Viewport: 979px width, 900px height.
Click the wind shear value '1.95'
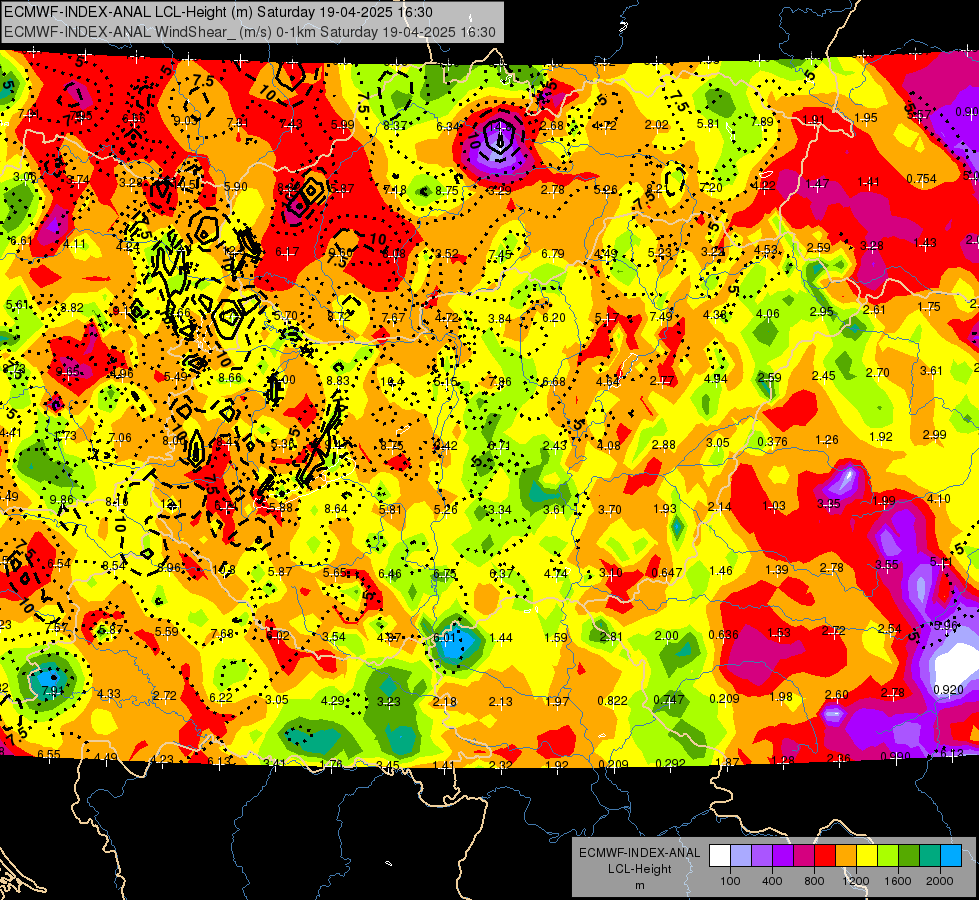866,117
